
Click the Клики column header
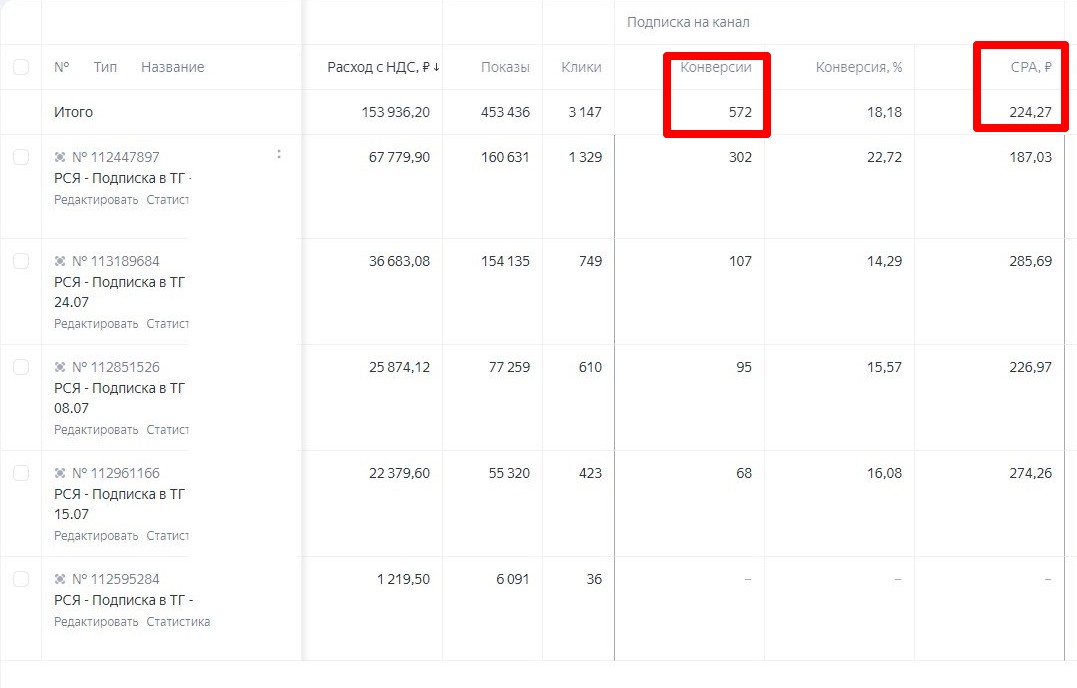pos(581,67)
